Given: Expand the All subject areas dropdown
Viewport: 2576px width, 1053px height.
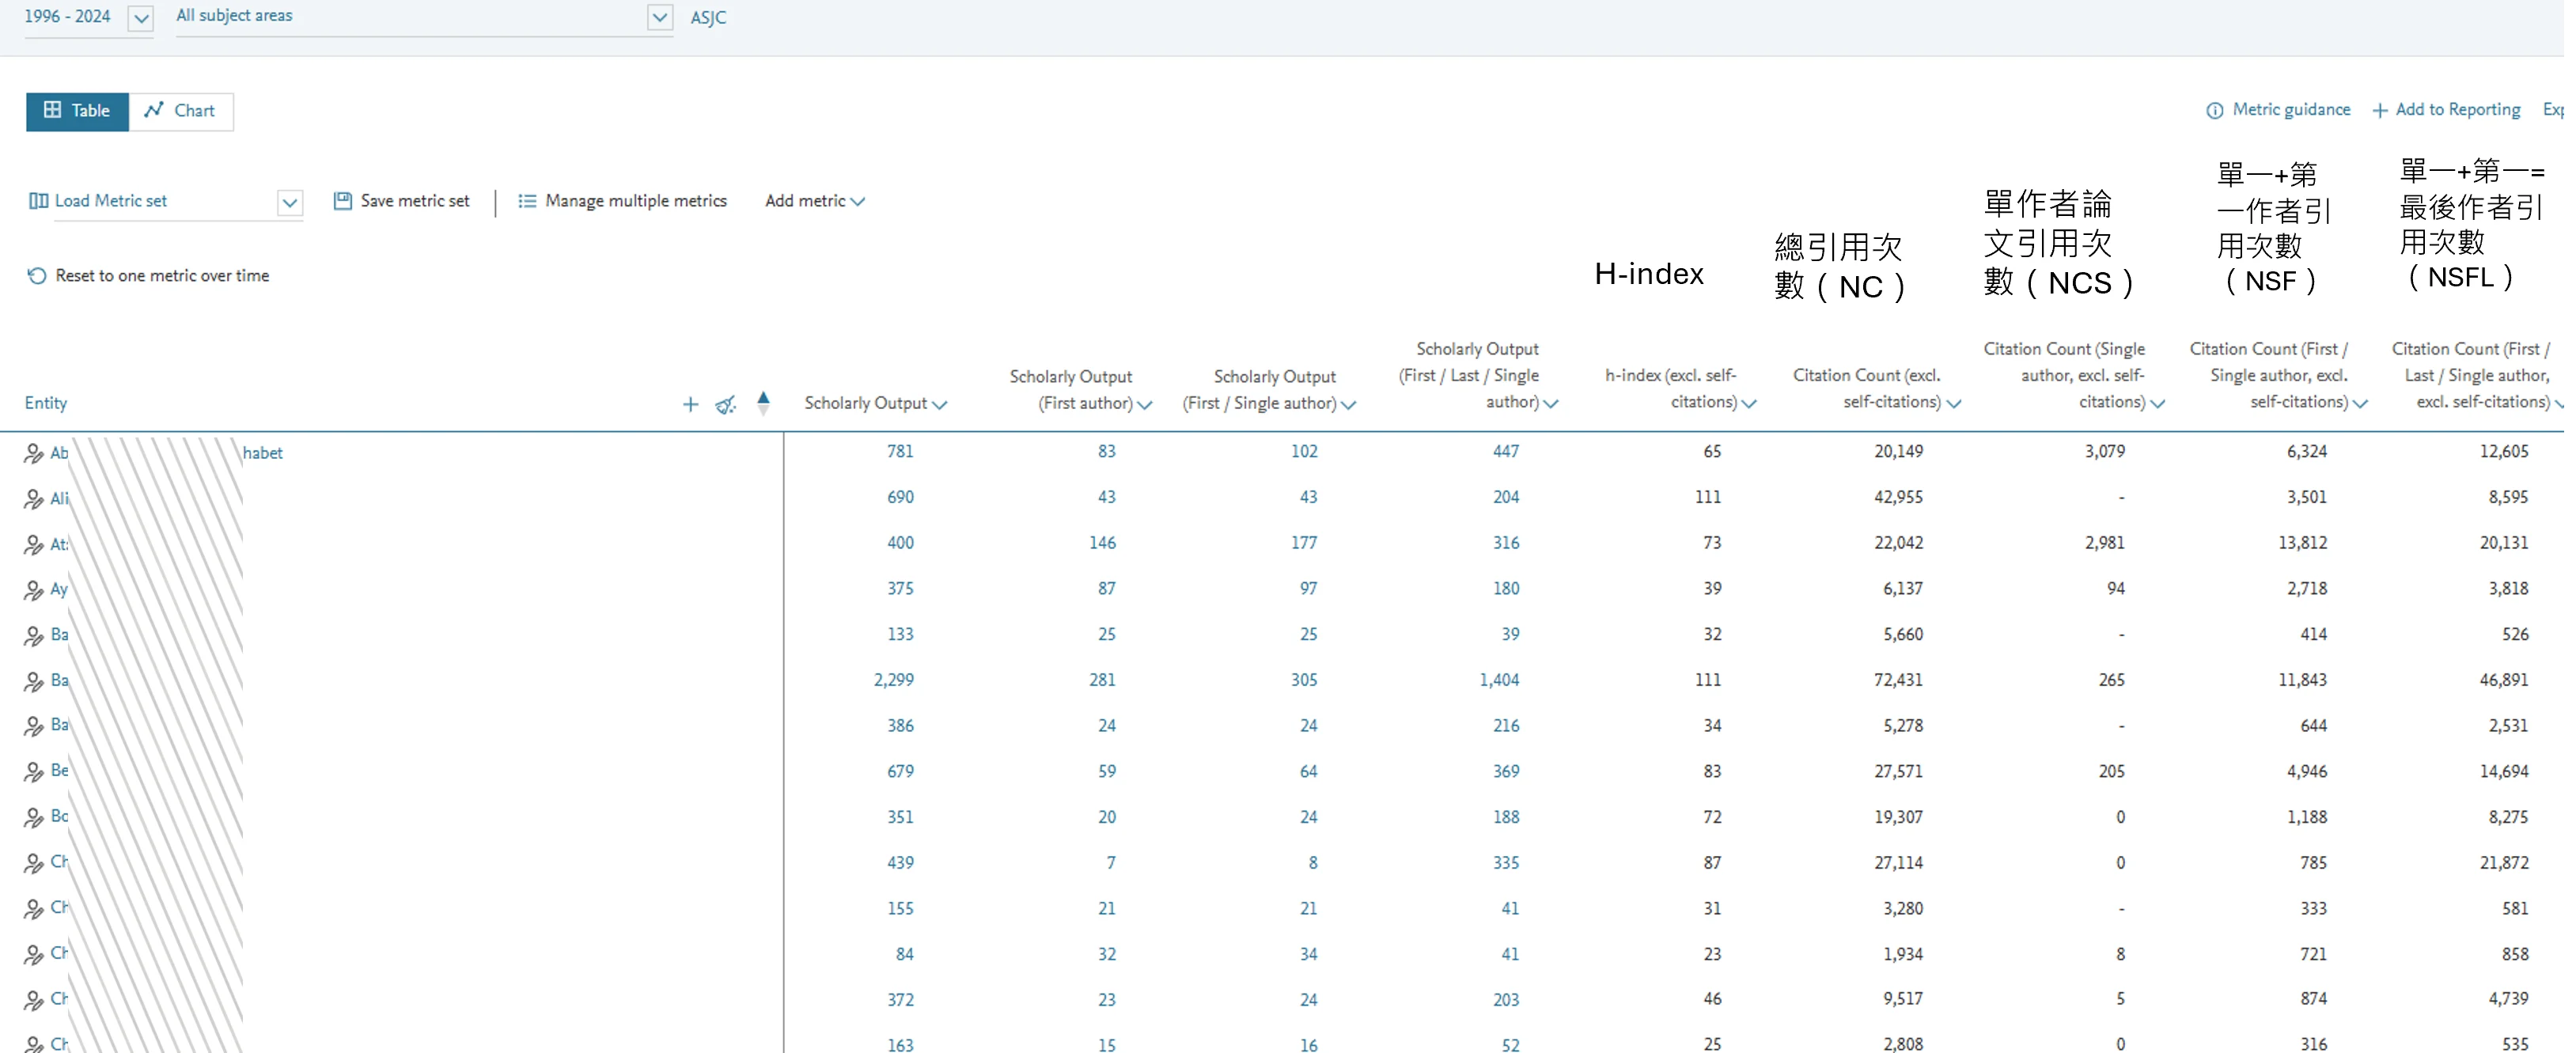Looking at the screenshot, I should [x=659, y=18].
